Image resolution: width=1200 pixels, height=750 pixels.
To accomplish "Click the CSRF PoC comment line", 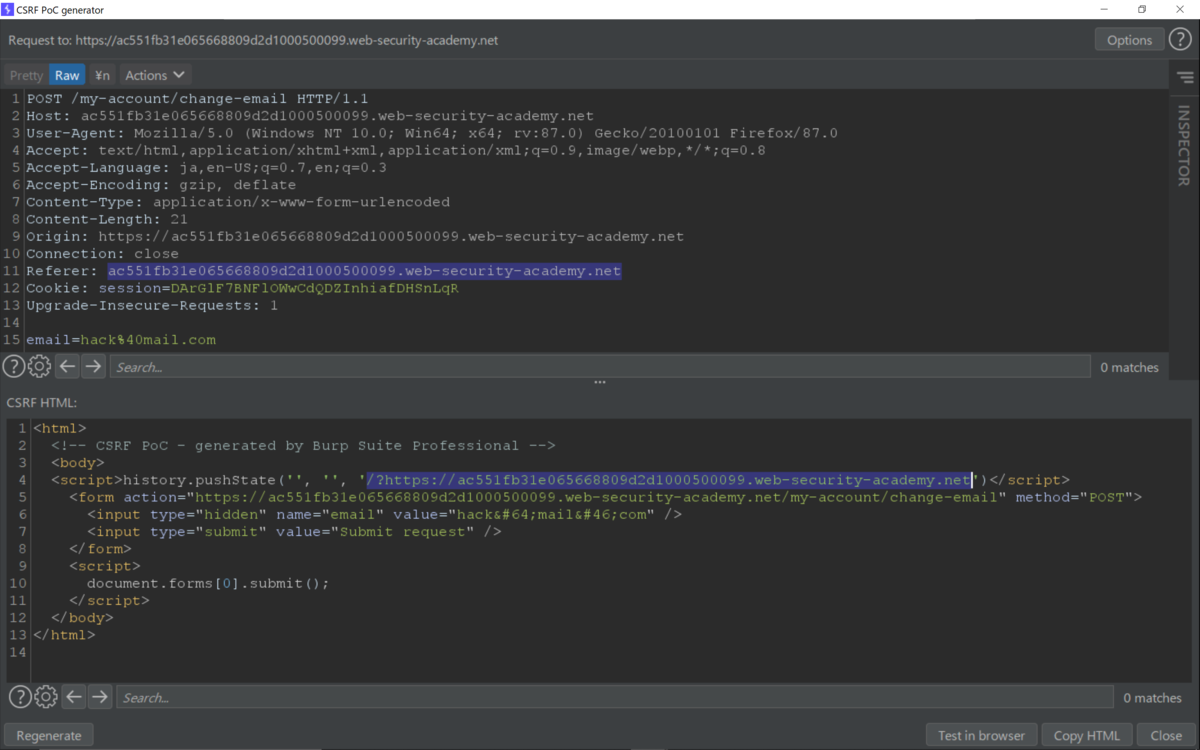I will [x=303, y=446].
